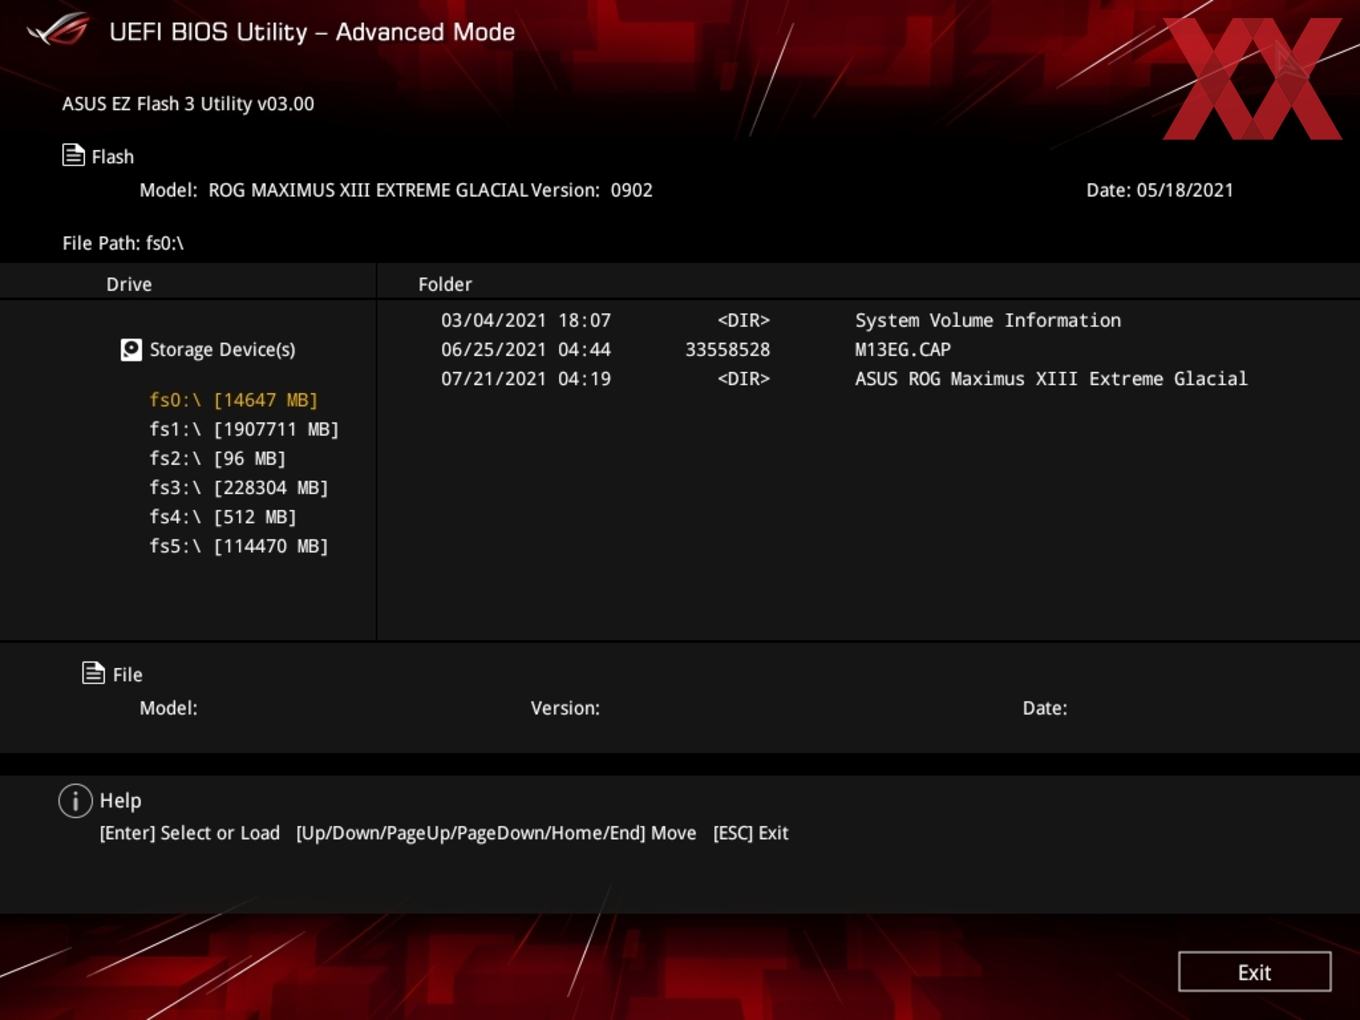Click the File section Date: label
Viewport: 1360px width, 1020px height.
pos(1045,708)
